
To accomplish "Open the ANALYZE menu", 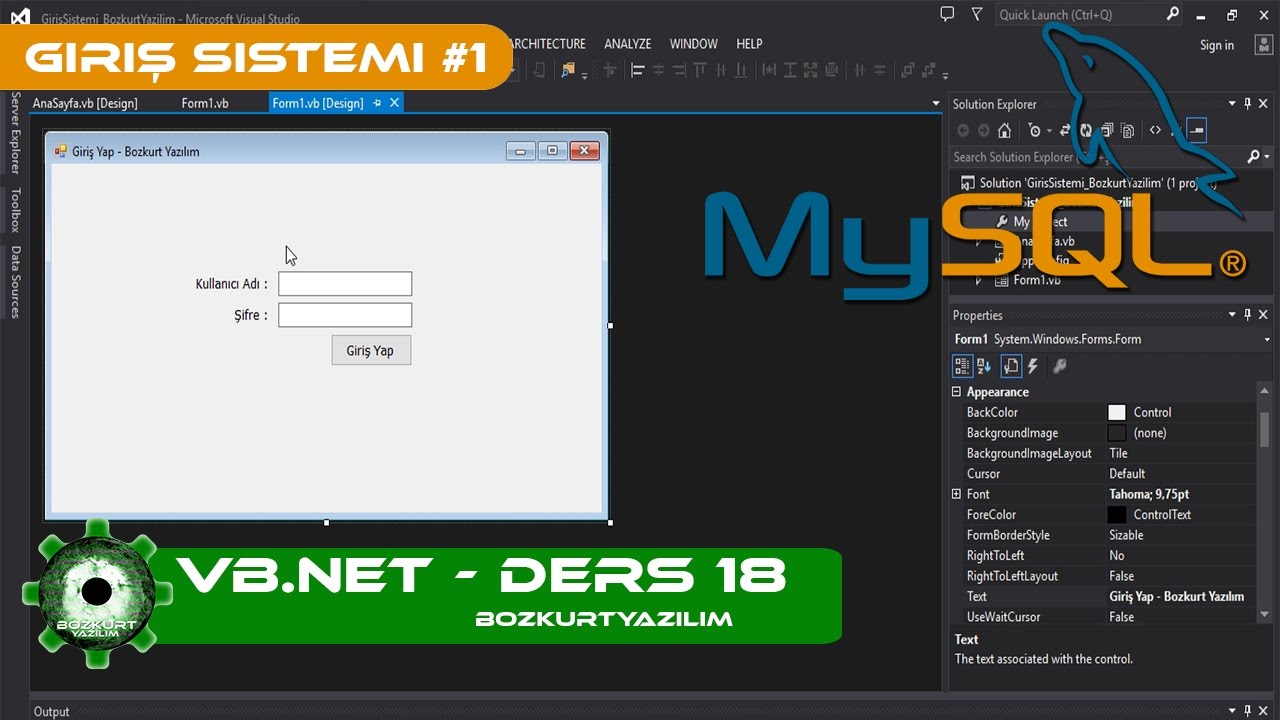I will pos(627,44).
